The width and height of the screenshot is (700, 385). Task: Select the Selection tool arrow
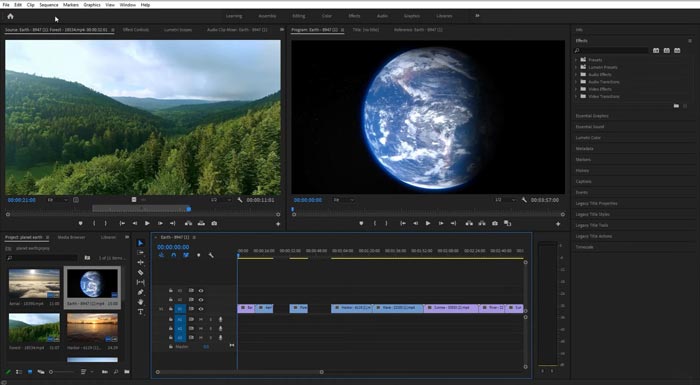pos(141,243)
